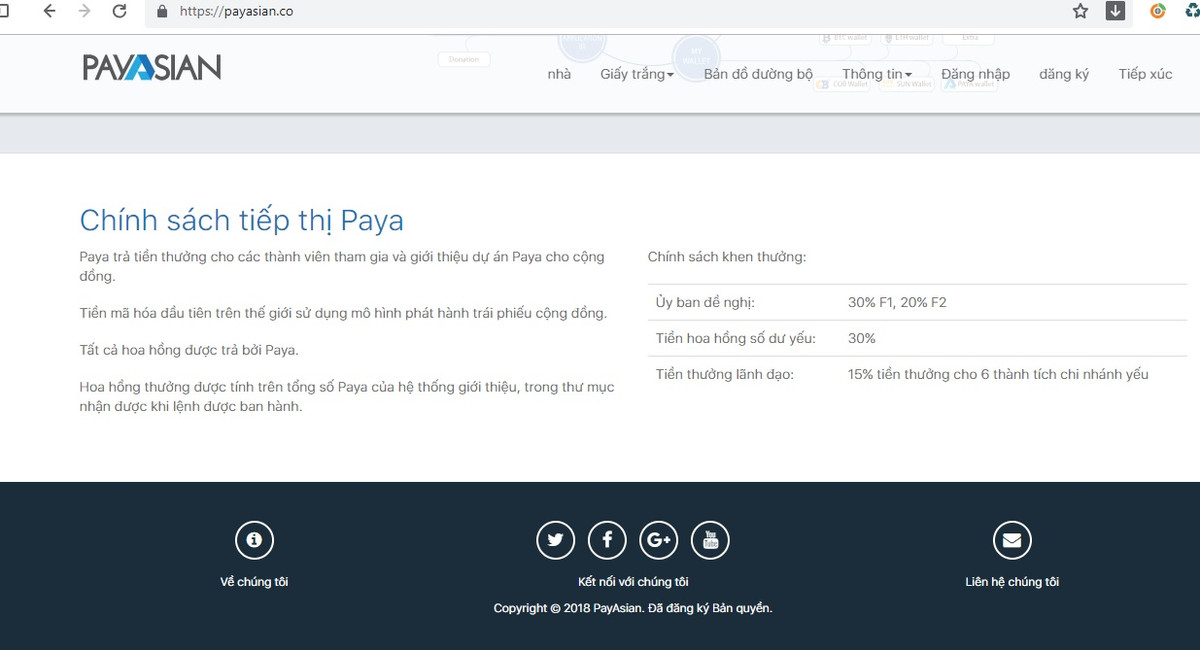Click the PayAsian logo
1200x650 pixels.
(152, 67)
